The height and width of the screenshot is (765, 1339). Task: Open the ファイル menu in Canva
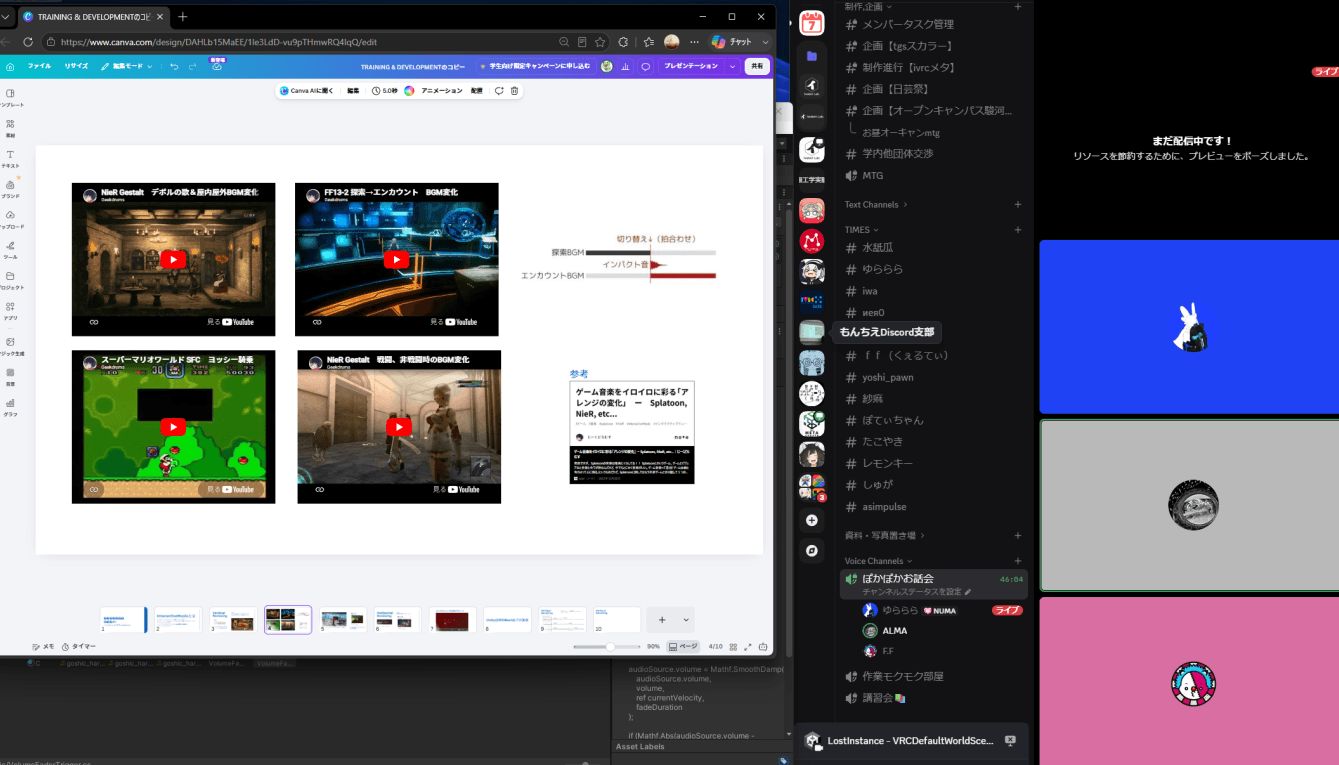[x=39, y=66]
